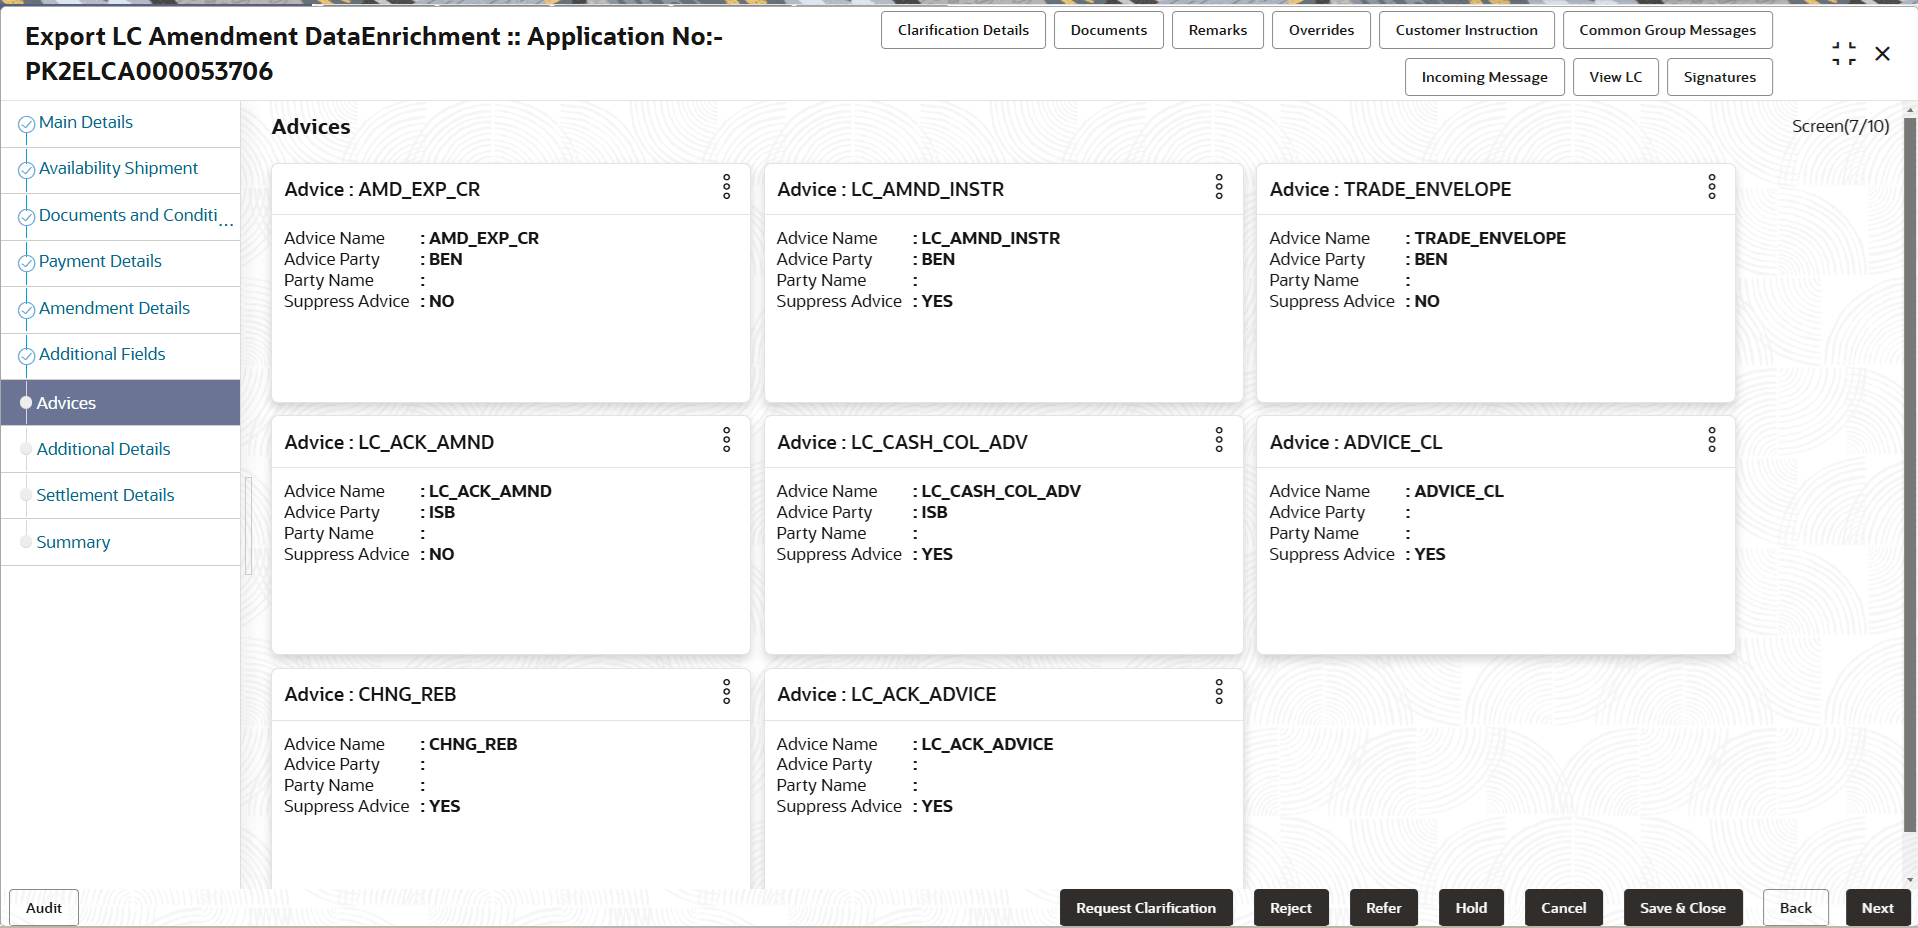Click the application number PK2ELCA000053706

pyautogui.click(x=149, y=71)
